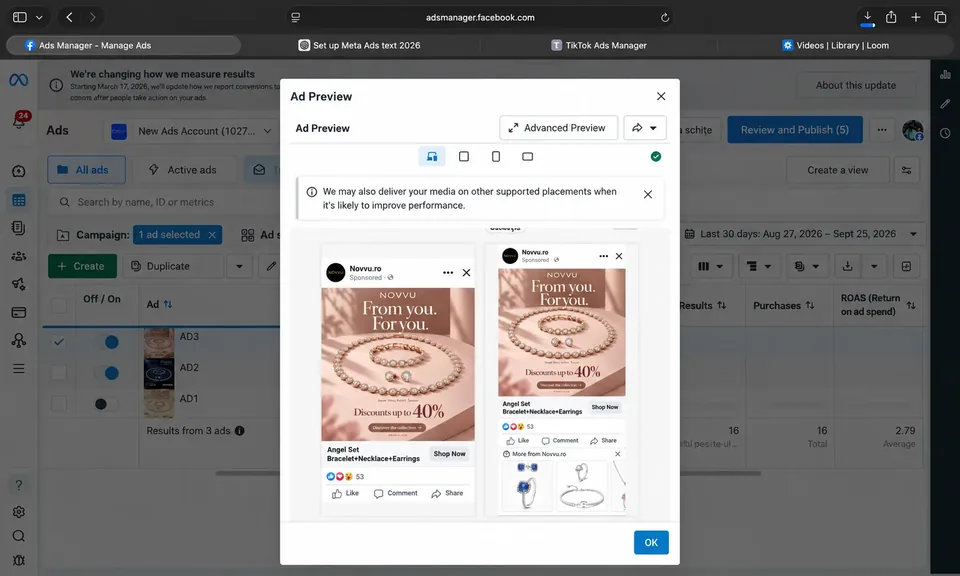
Task: Turn on the AD1 ad toggle
Action: [x=106, y=404]
